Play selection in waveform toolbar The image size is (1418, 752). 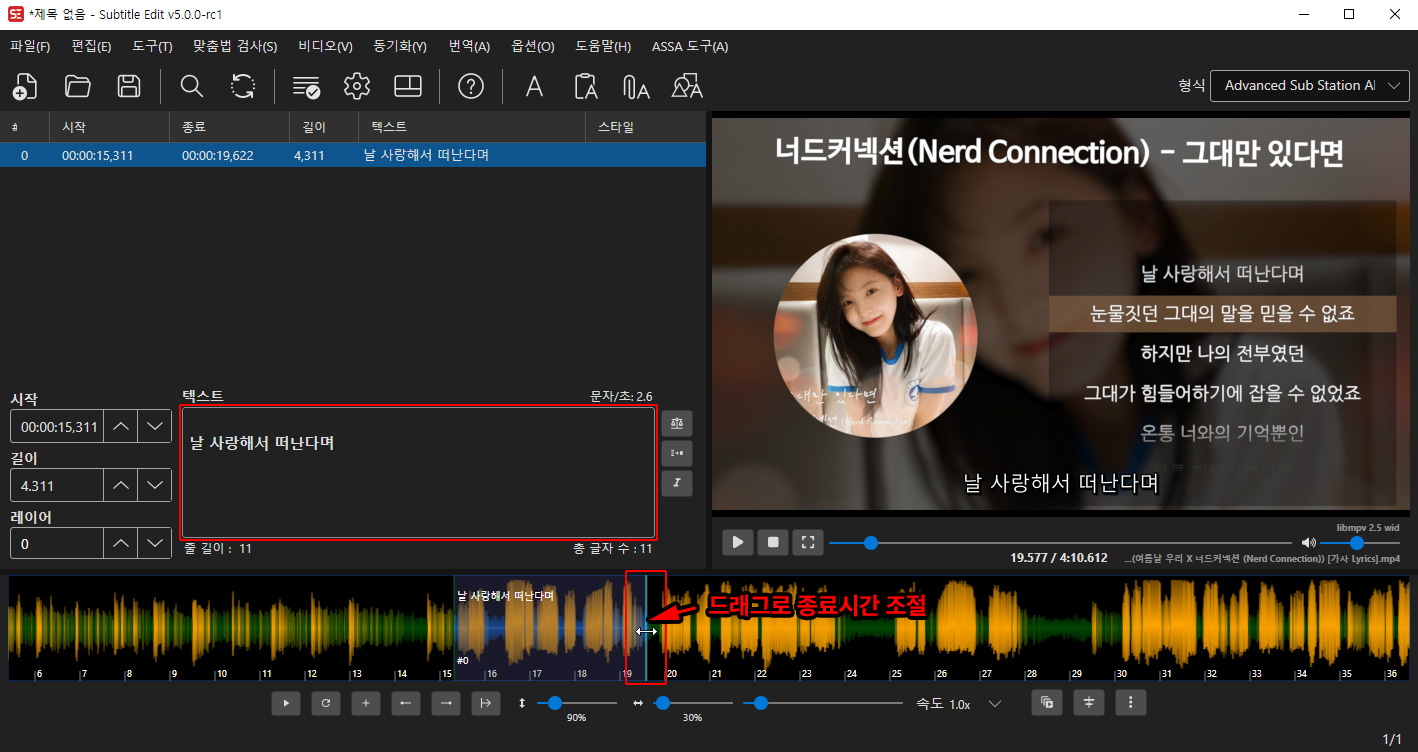(x=286, y=704)
